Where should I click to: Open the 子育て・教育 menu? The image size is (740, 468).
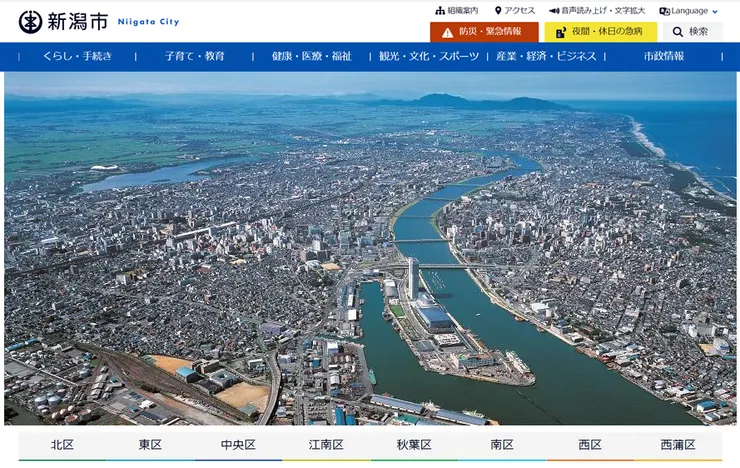[194, 56]
